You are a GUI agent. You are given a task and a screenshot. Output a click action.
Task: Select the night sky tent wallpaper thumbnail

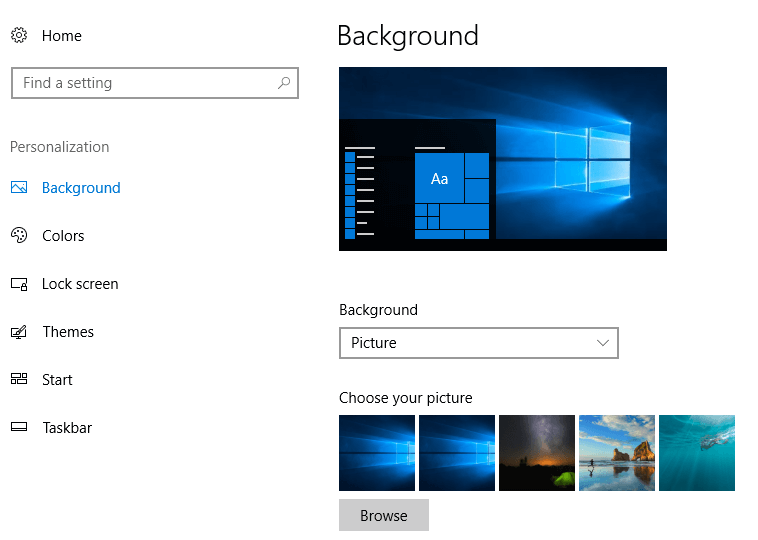[x=537, y=453]
